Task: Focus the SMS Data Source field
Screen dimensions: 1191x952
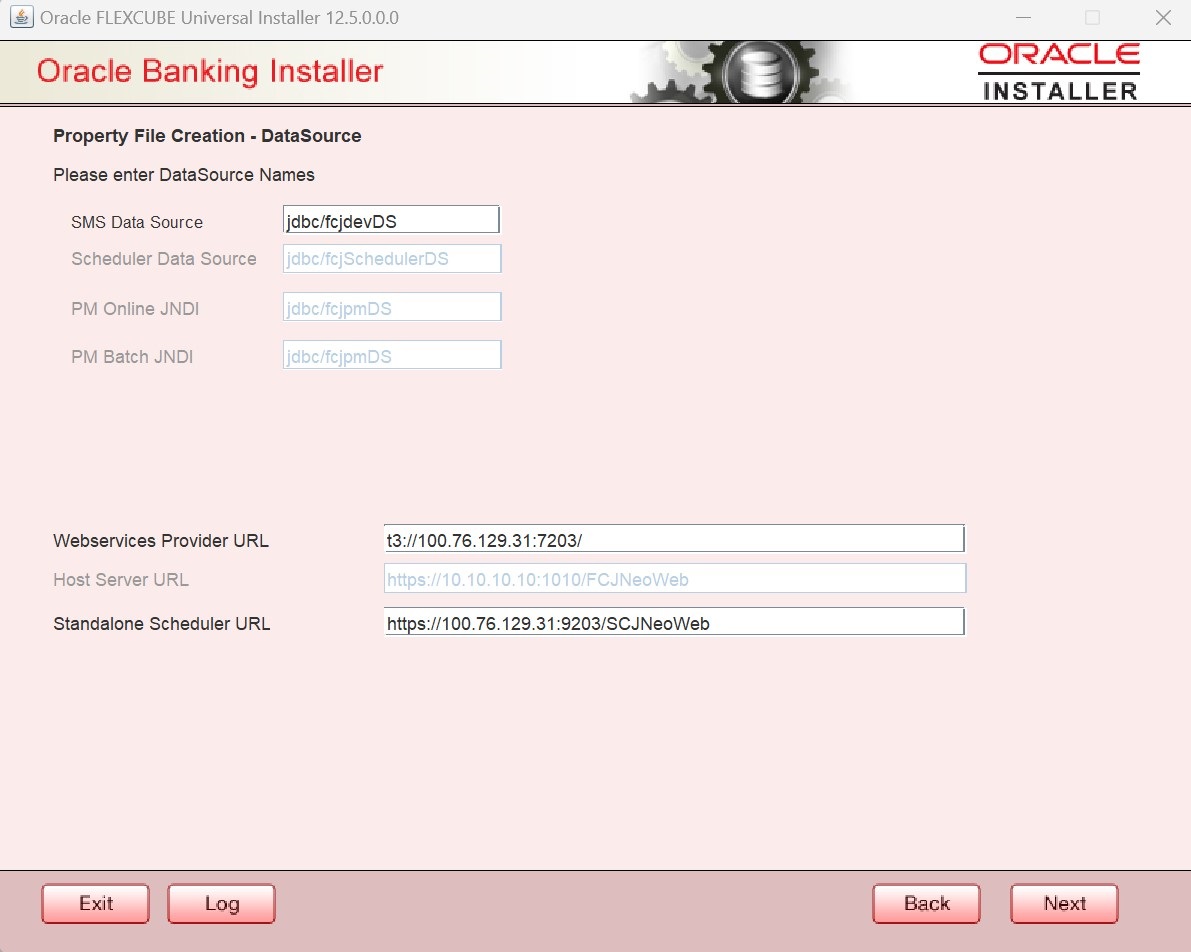Action: coord(391,220)
